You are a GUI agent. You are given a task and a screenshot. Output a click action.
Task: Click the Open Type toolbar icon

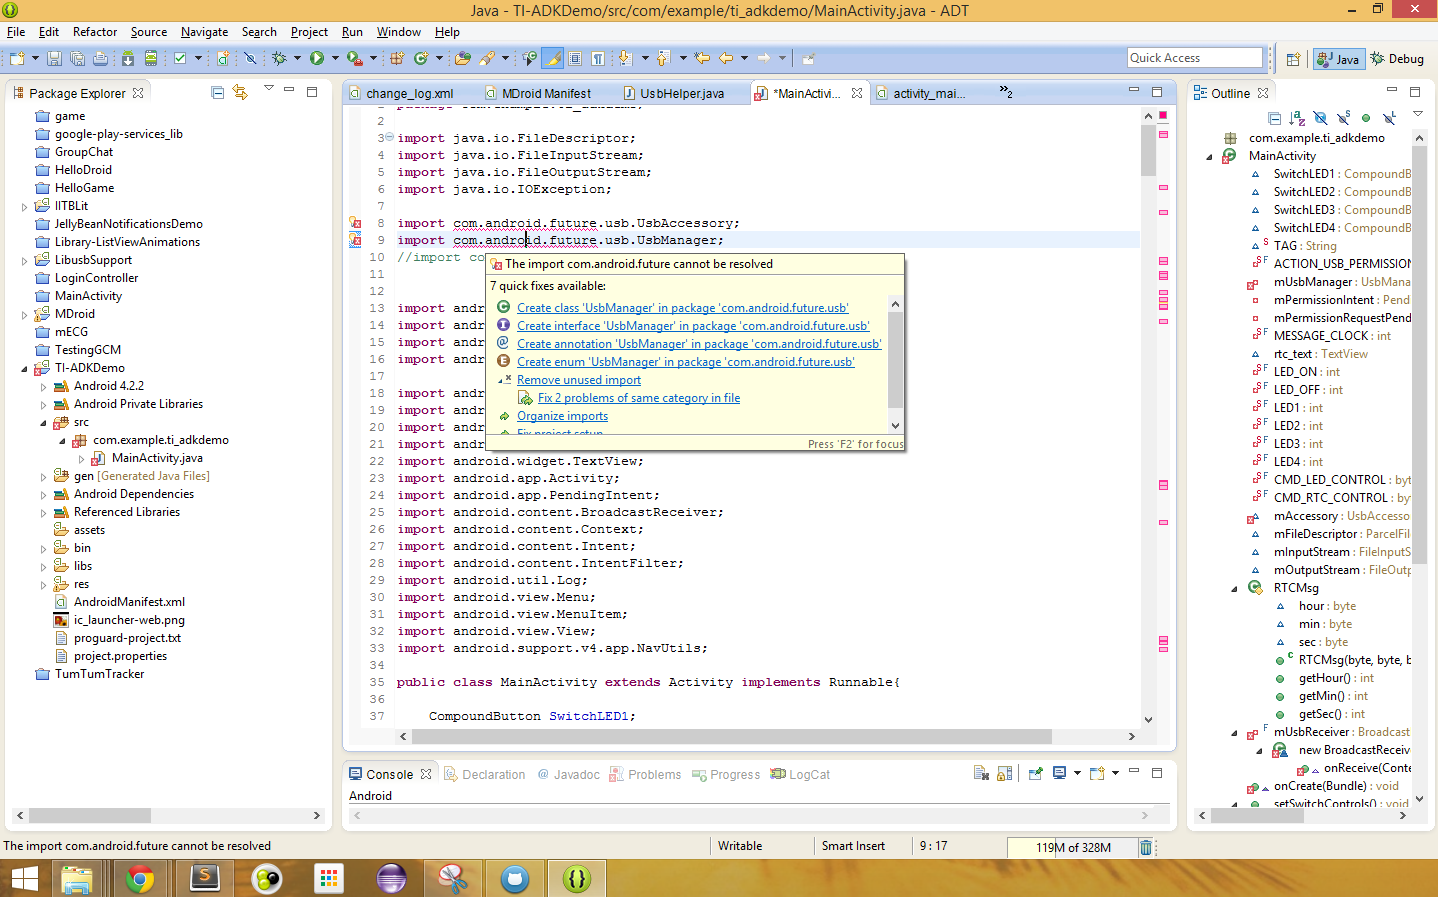462,58
